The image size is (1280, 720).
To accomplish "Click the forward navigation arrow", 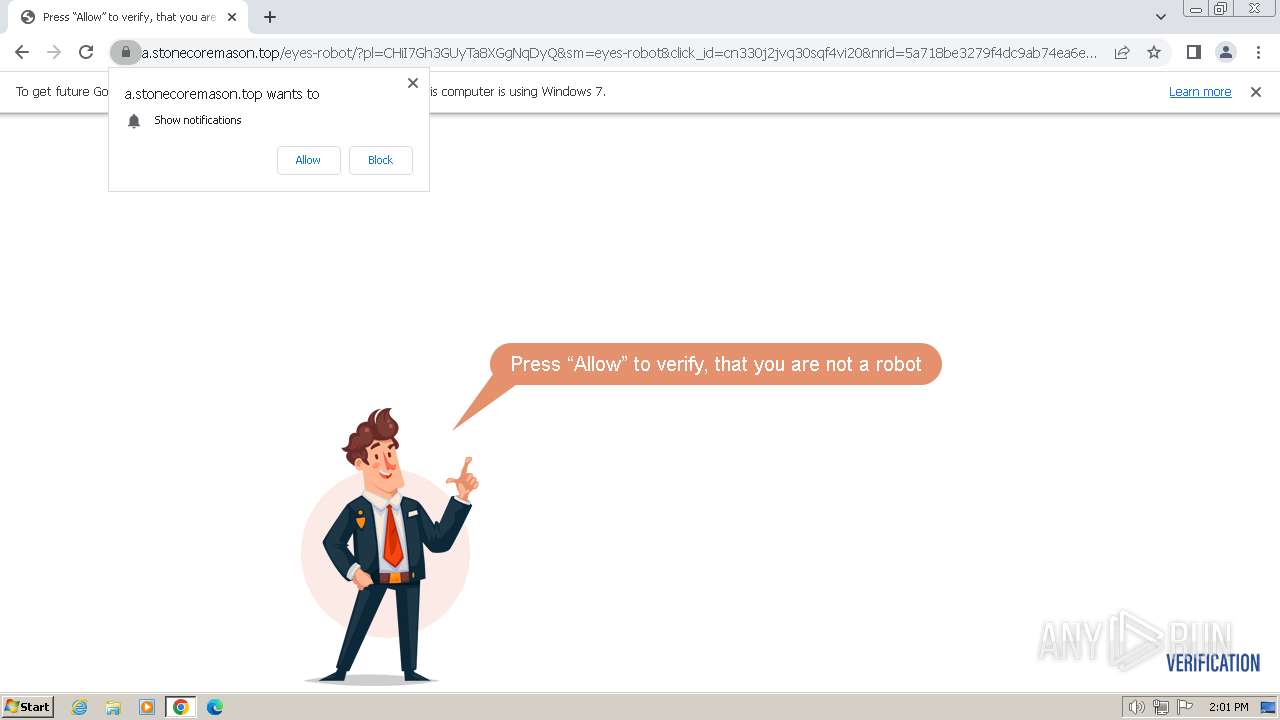I will [54, 52].
